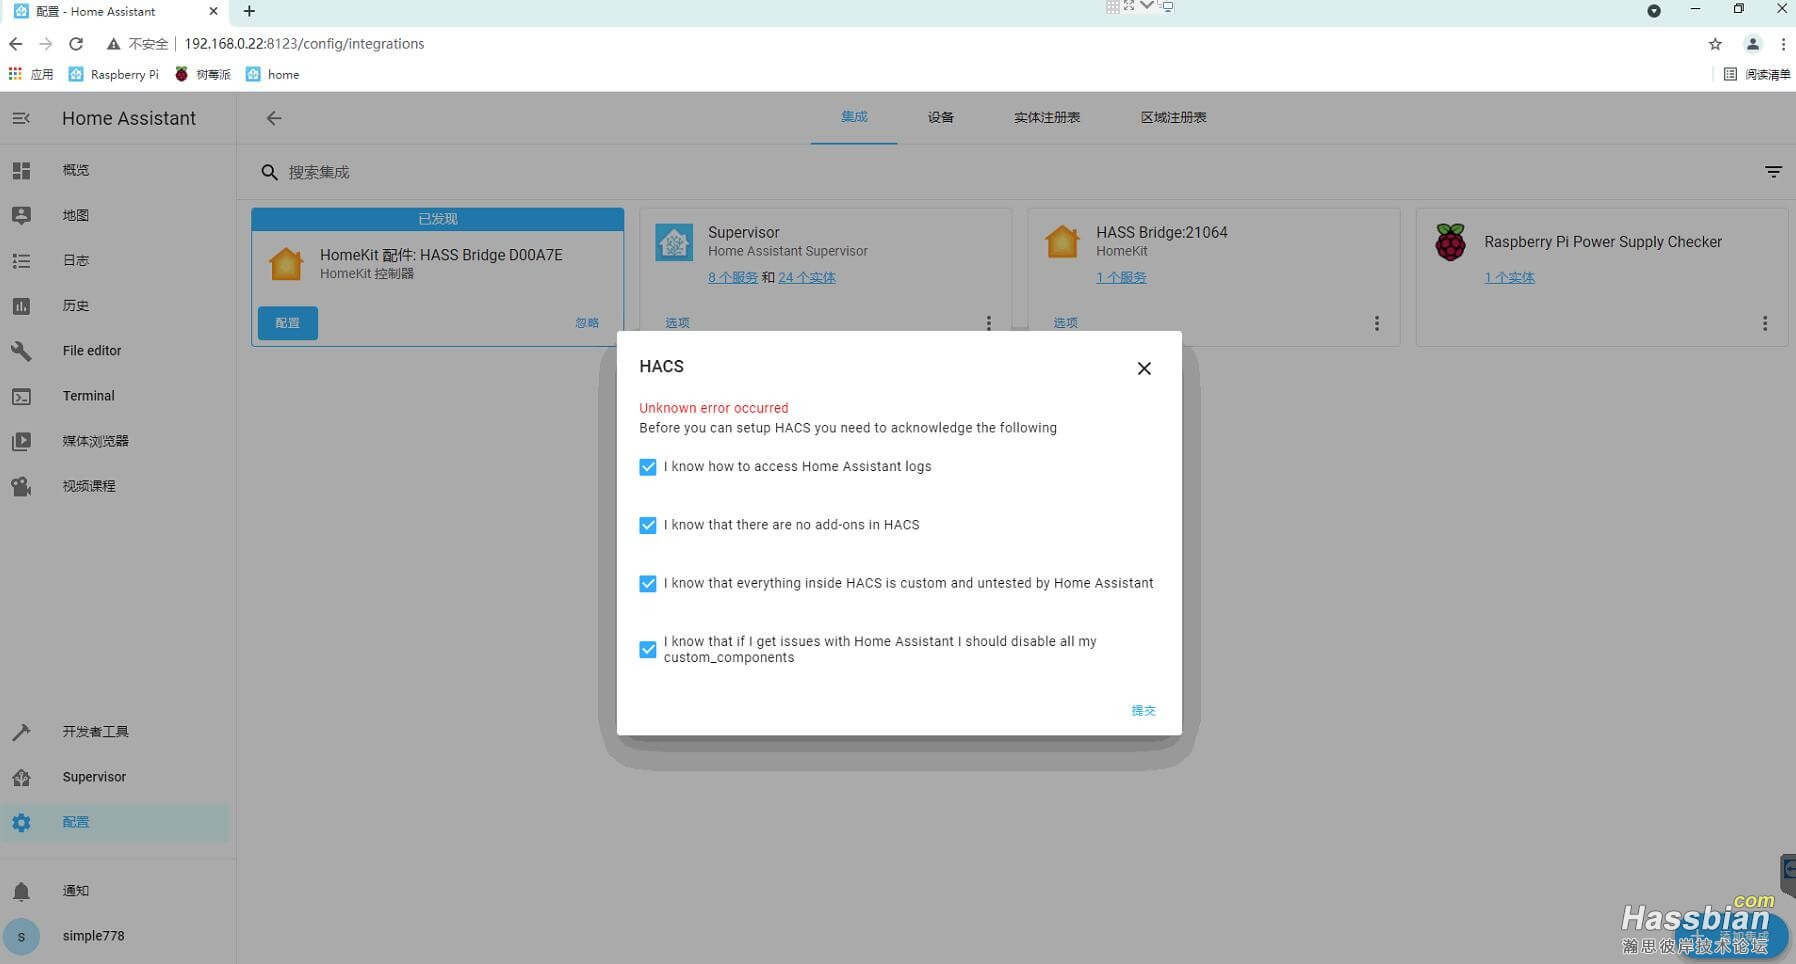The width and height of the screenshot is (1796, 964).
Task: Open the video course camera icon
Action: point(21,487)
